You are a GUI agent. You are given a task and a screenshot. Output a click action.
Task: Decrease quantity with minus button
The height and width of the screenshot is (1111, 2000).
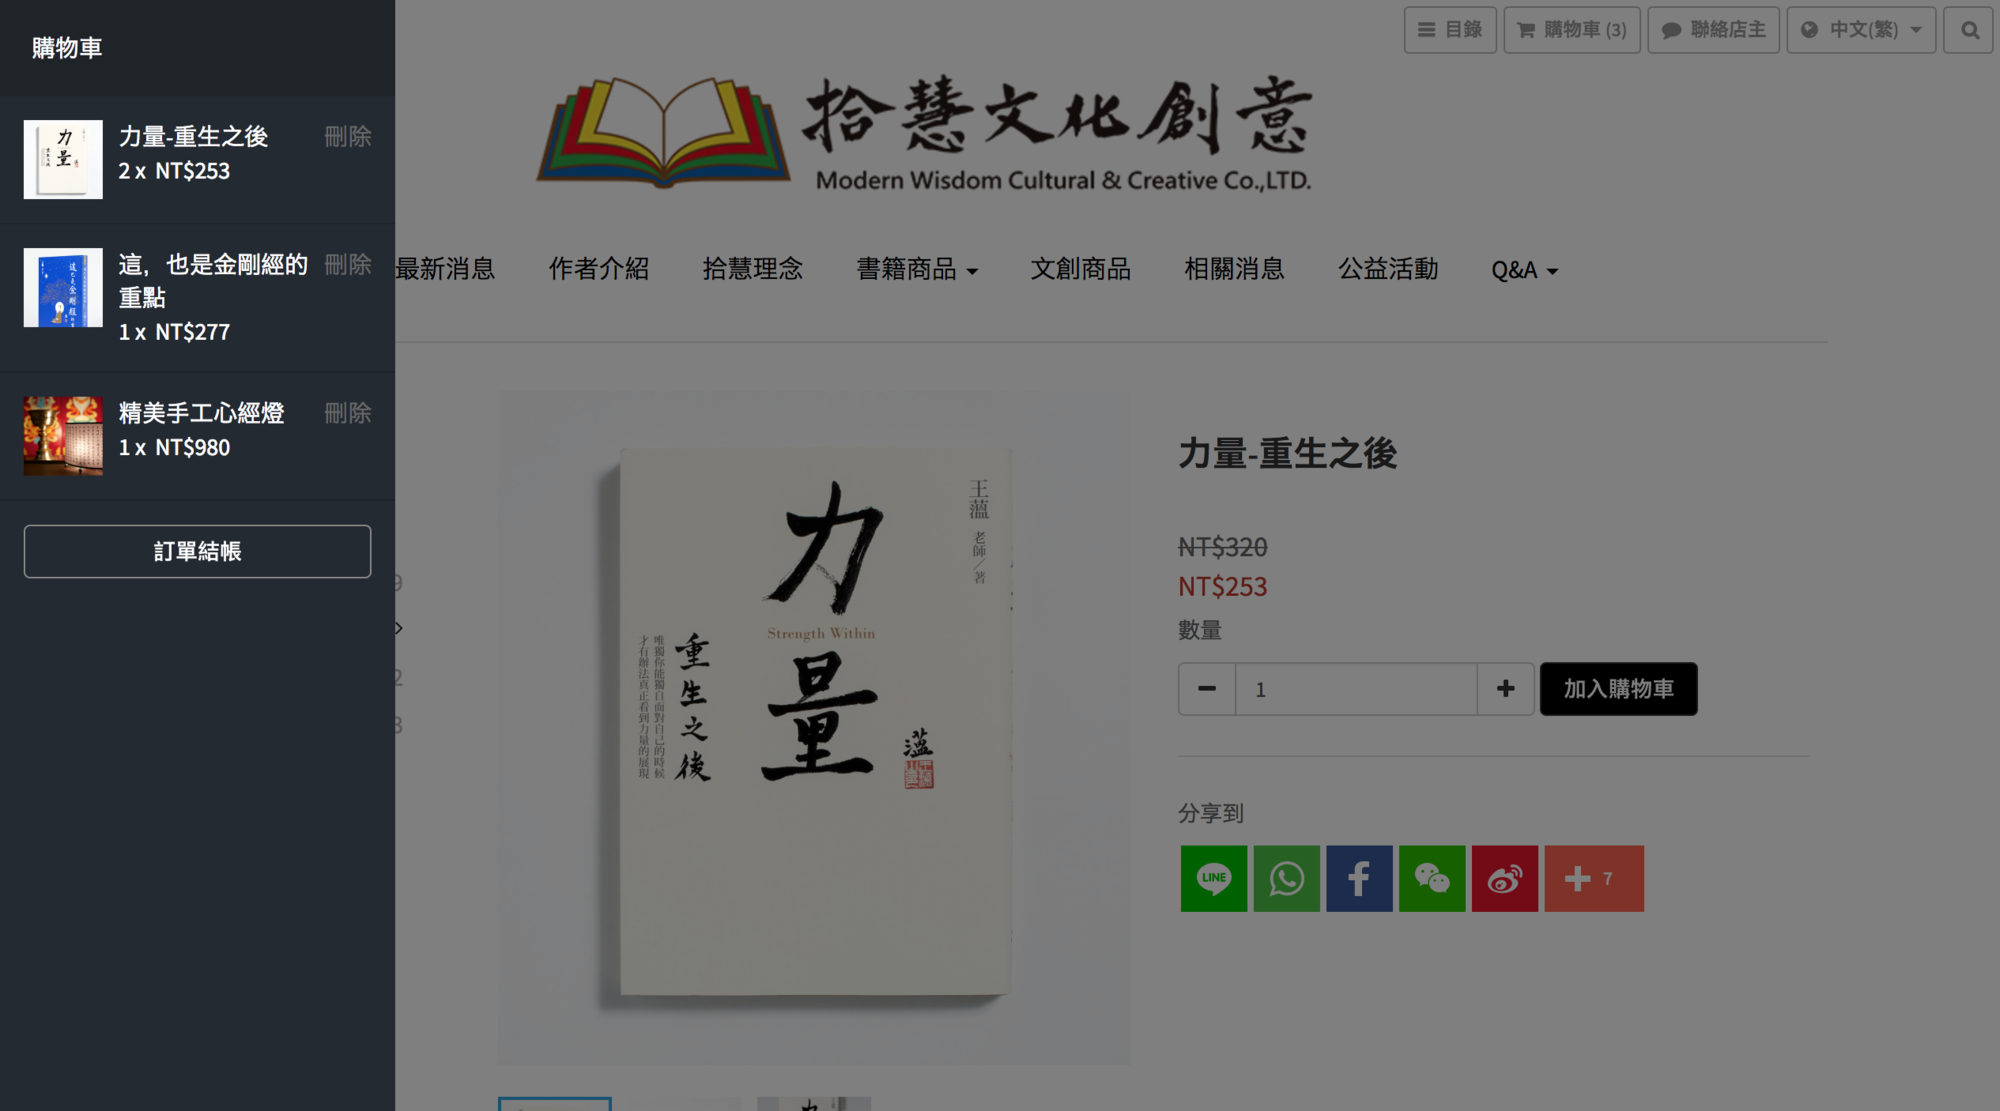coord(1207,689)
